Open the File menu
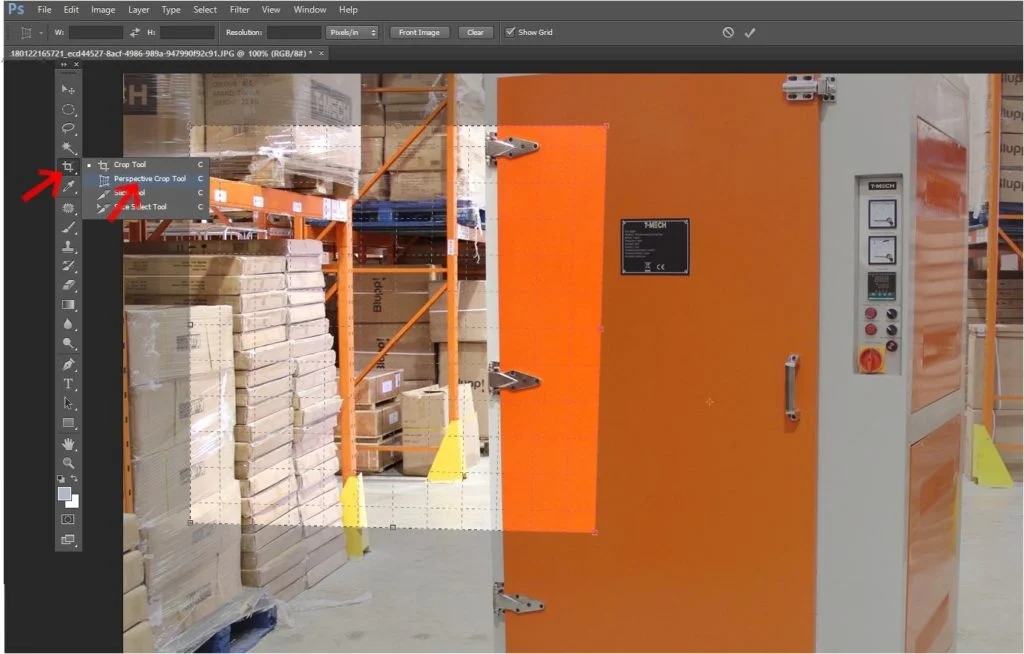Screen dimensions: 1024x654 [x=44, y=10]
